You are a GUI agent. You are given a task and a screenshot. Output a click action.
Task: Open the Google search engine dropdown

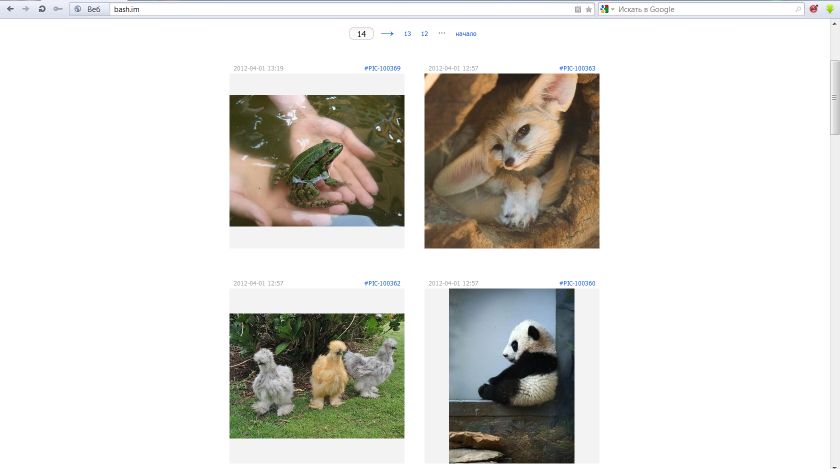pyautogui.click(x=608, y=9)
